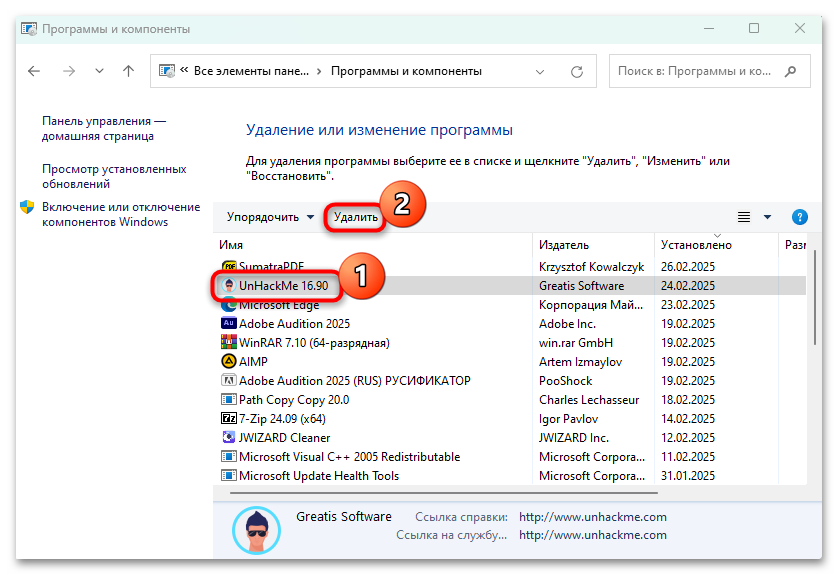The height and width of the screenshot is (575, 838).
Task: Open Windows features on/off link
Action: (121, 214)
